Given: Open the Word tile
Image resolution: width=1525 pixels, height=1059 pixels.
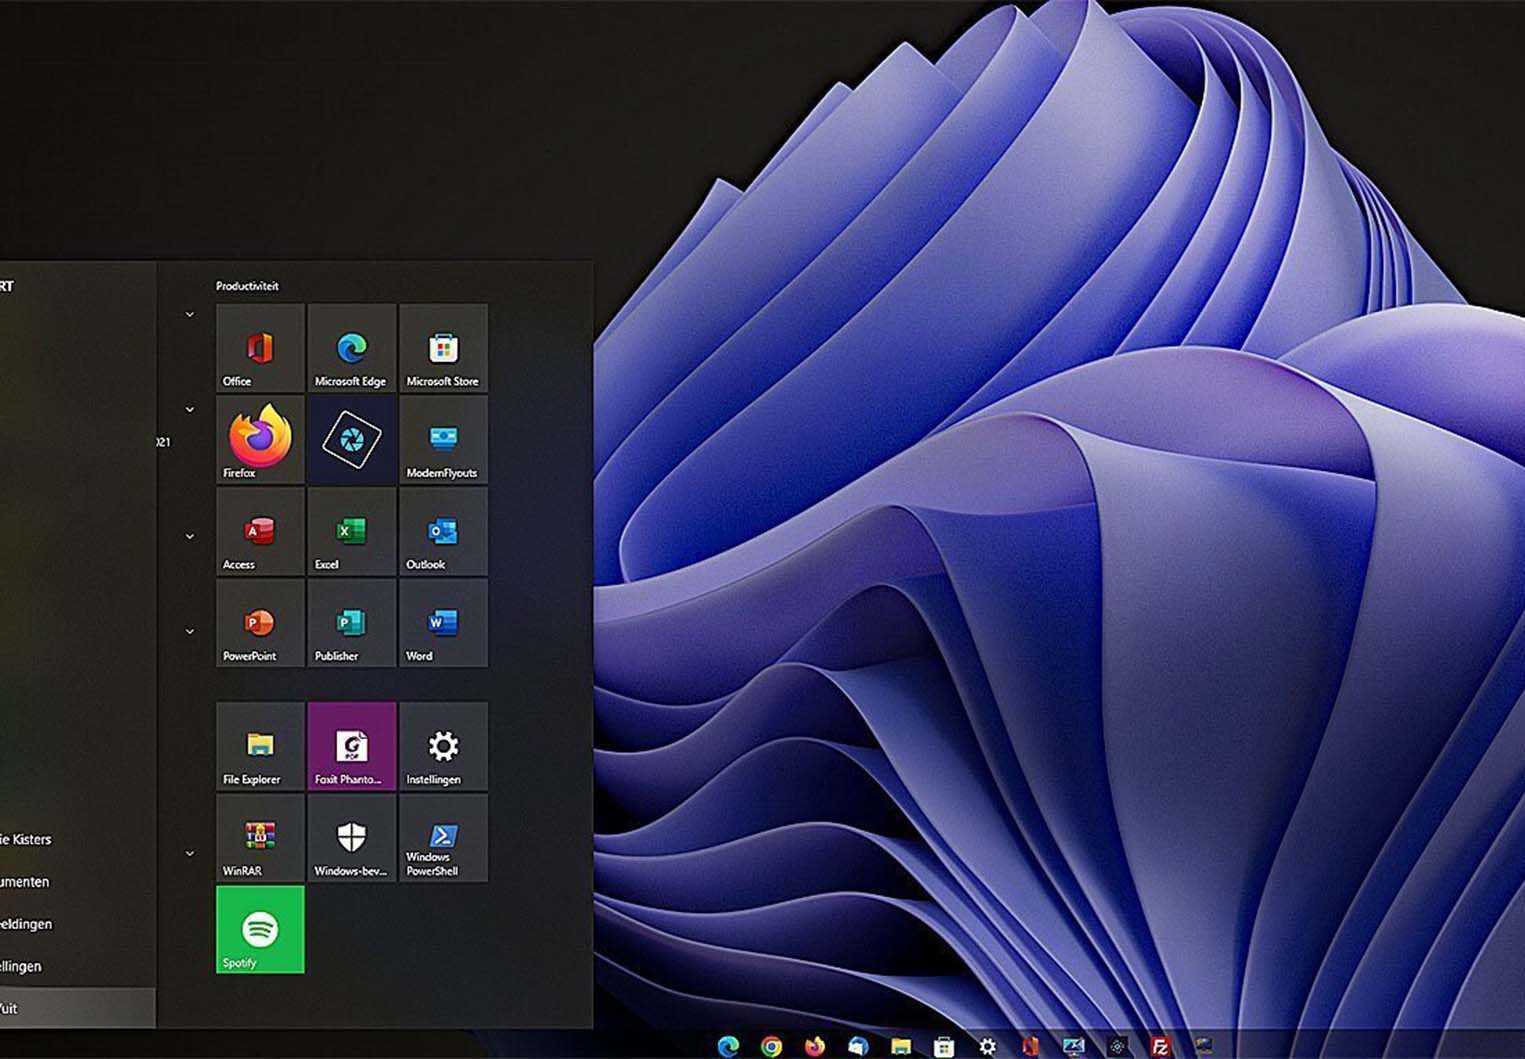Looking at the screenshot, I should (x=443, y=623).
